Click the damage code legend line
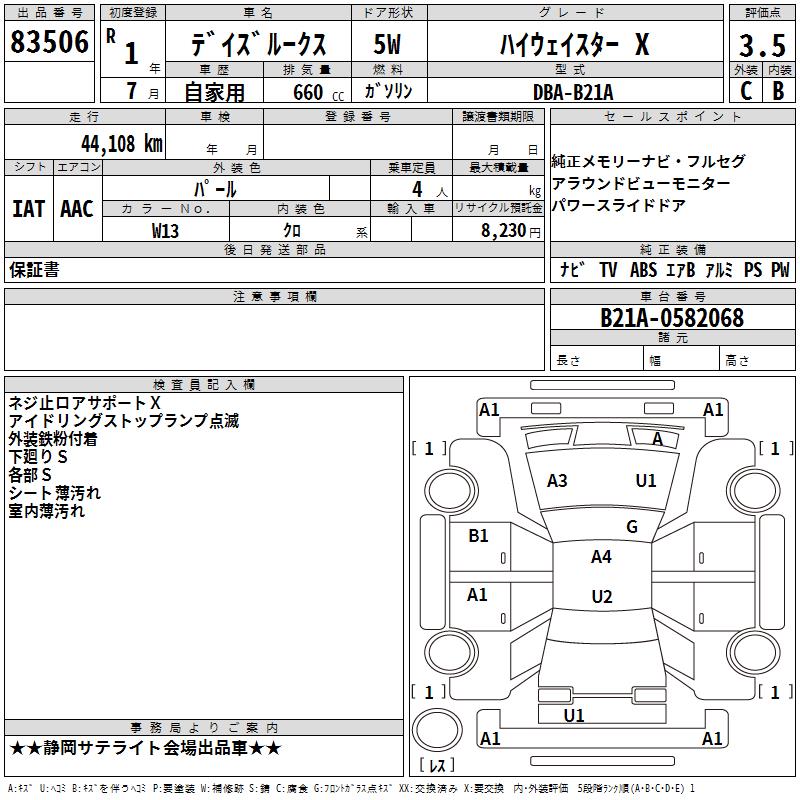The width and height of the screenshot is (800, 800). coord(352,788)
